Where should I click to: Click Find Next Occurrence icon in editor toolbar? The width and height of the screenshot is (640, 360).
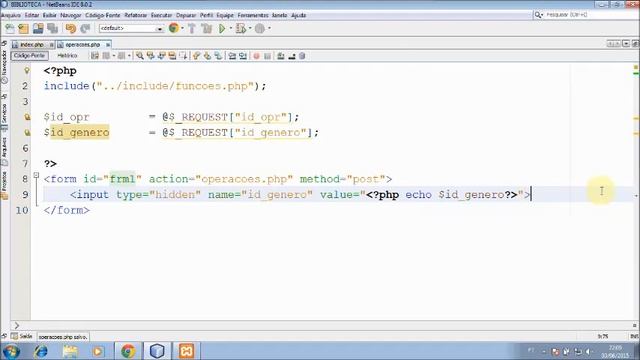pyautogui.click(x=162, y=56)
